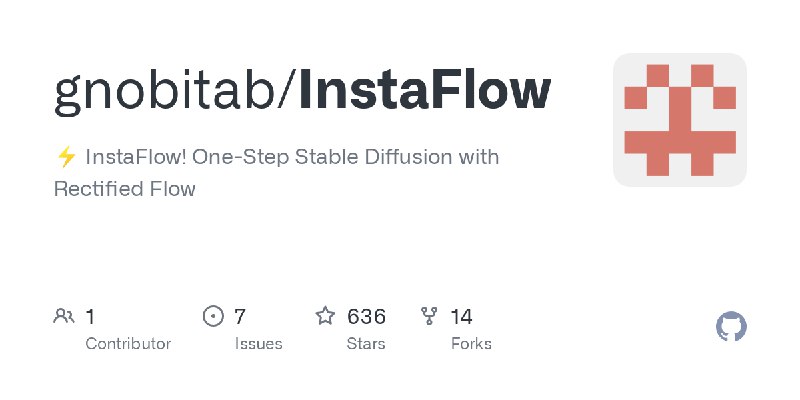Click the slash between owner and repo
This screenshot has height=400, width=800.
(x=287, y=92)
